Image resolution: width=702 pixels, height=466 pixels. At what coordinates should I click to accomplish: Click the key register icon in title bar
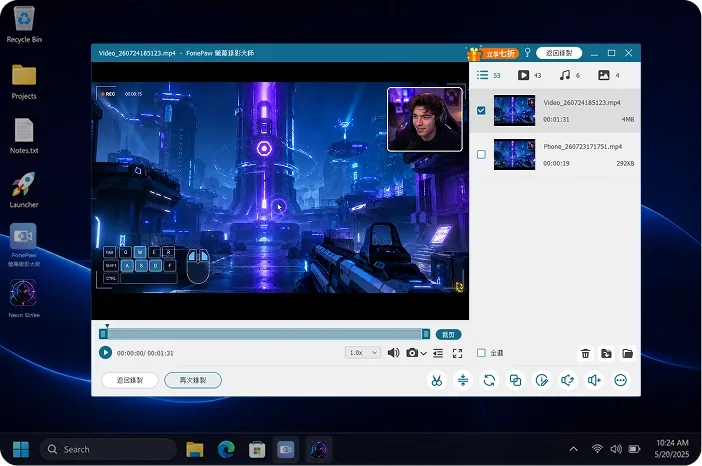[x=527, y=53]
